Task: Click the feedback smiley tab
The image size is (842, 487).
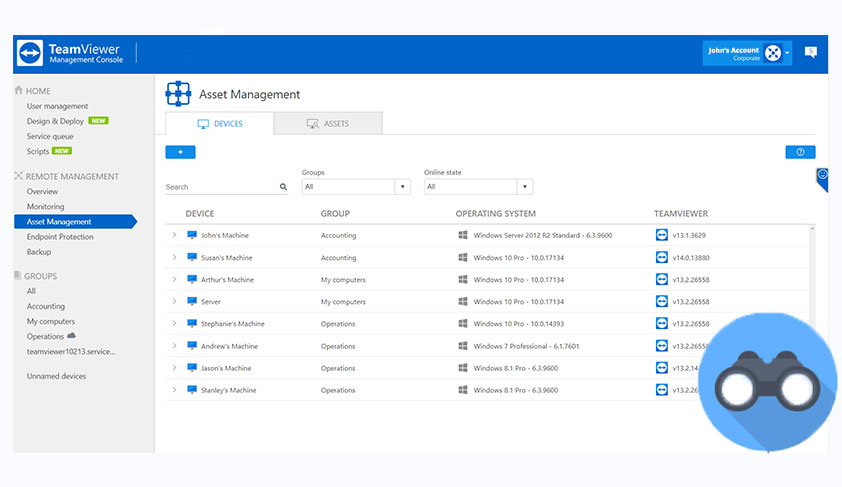Action: point(822,179)
